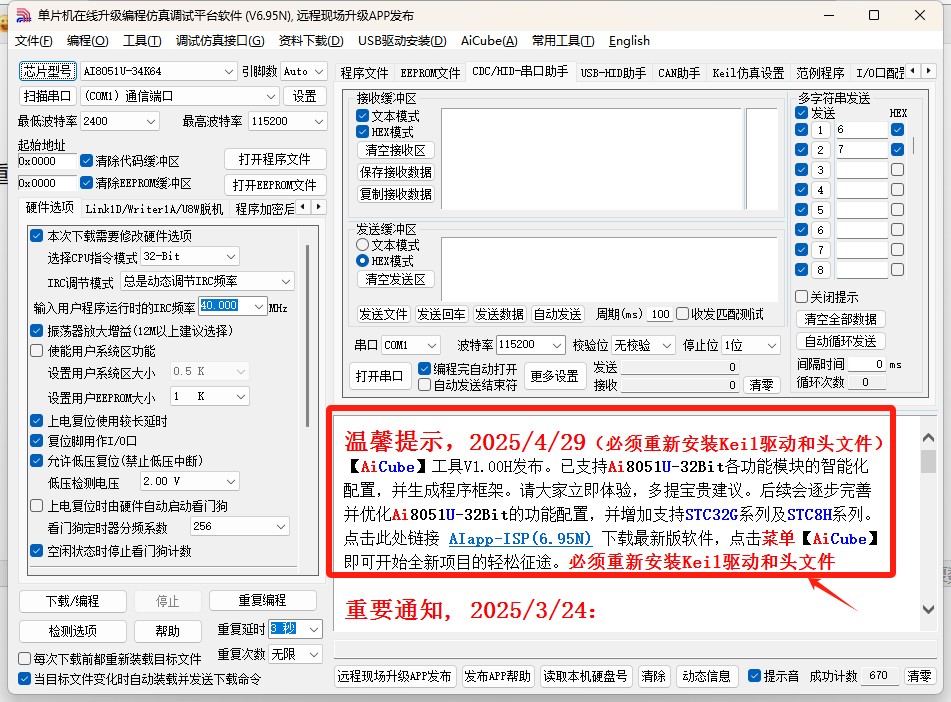
Task: Select send buffer 文本模式 radio button
Action: pyautogui.click(x=363, y=245)
